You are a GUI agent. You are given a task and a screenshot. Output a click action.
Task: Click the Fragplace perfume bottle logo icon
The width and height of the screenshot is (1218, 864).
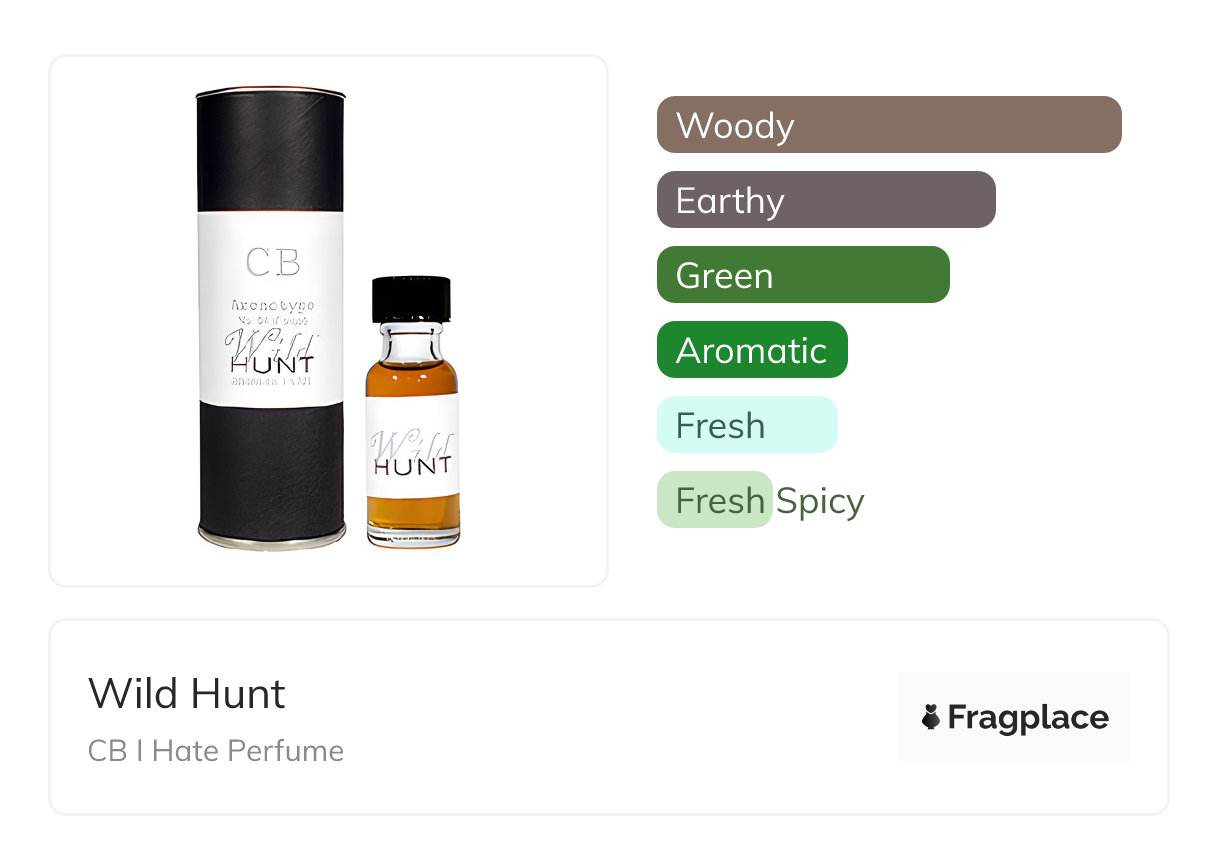[931, 717]
